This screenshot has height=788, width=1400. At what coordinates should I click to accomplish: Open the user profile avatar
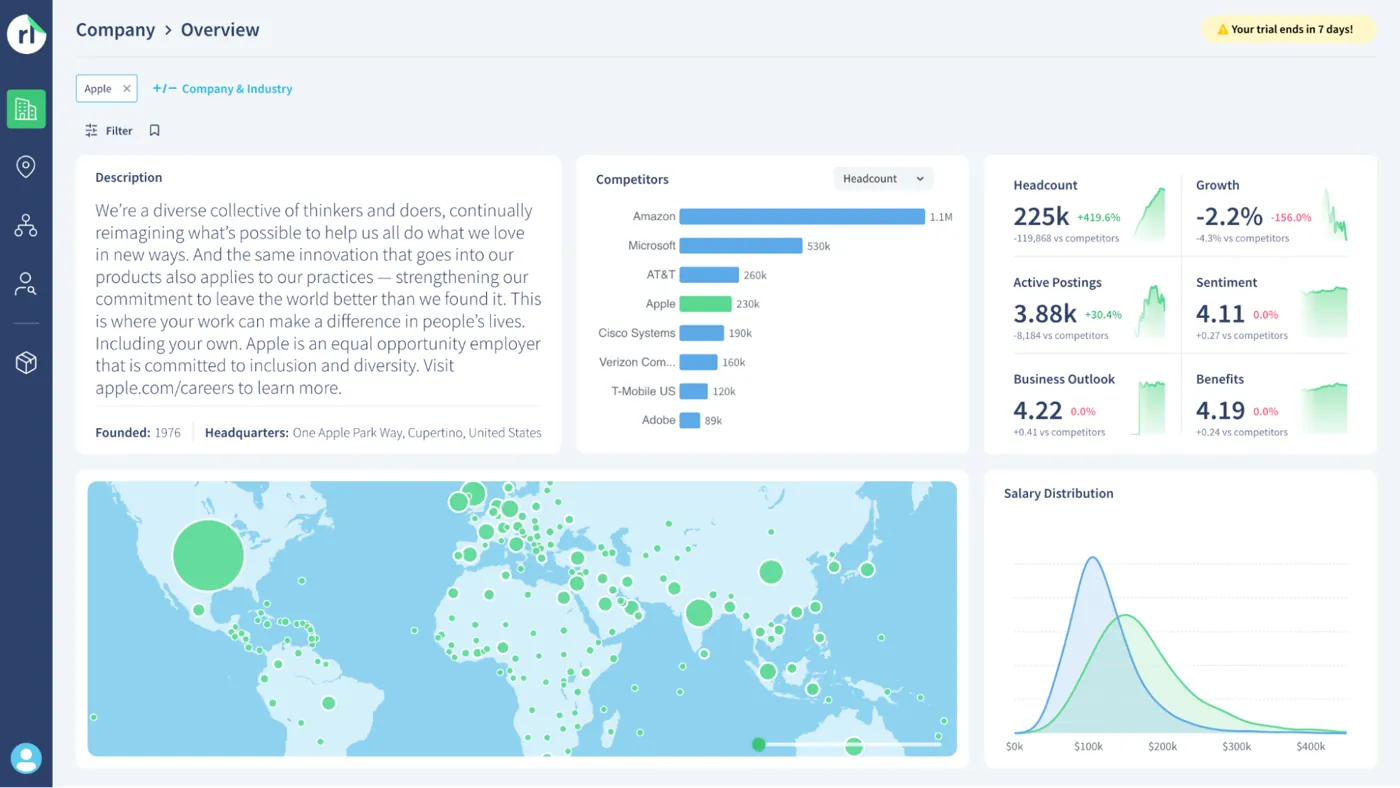[x=26, y=758]
